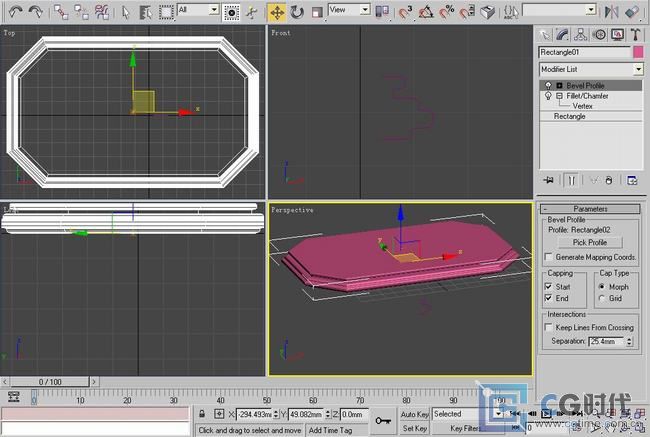The height and width of the screenshot is (437, 650).
Task: Click the Rectangular Selection Region icon
Action: (x=166, y=12)
